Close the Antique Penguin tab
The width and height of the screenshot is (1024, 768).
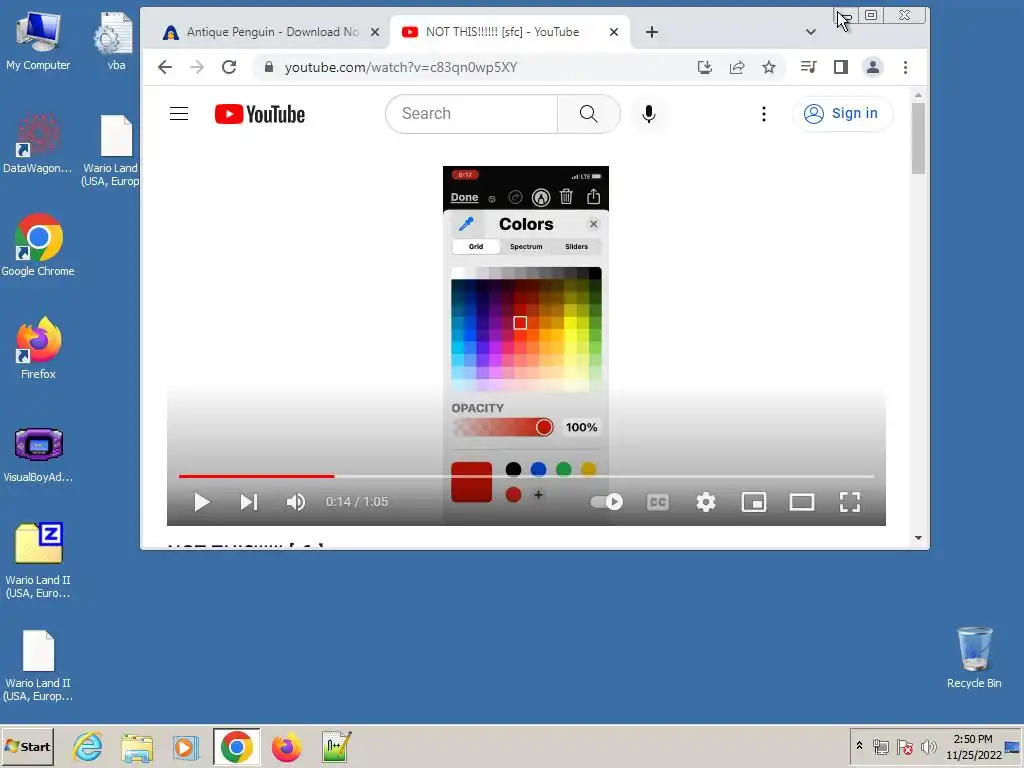tap(375, 32)
